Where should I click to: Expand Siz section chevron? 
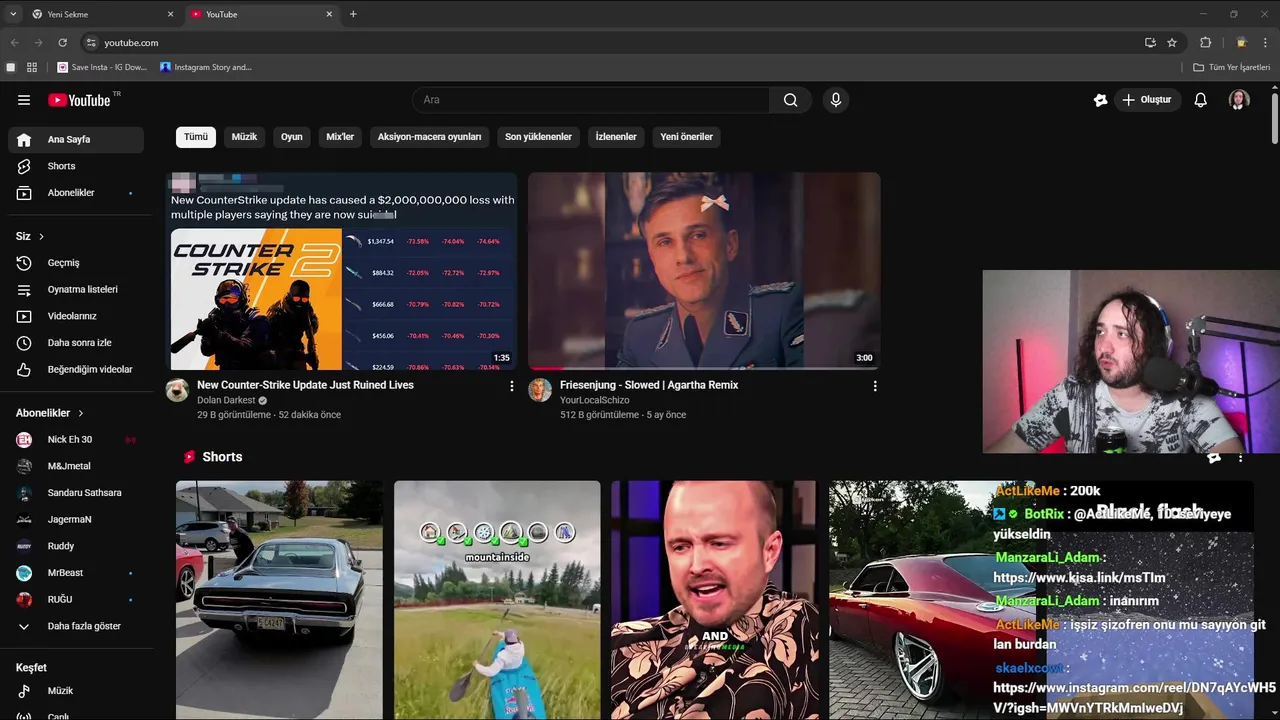pyautogui.click(x=41, y=237)
